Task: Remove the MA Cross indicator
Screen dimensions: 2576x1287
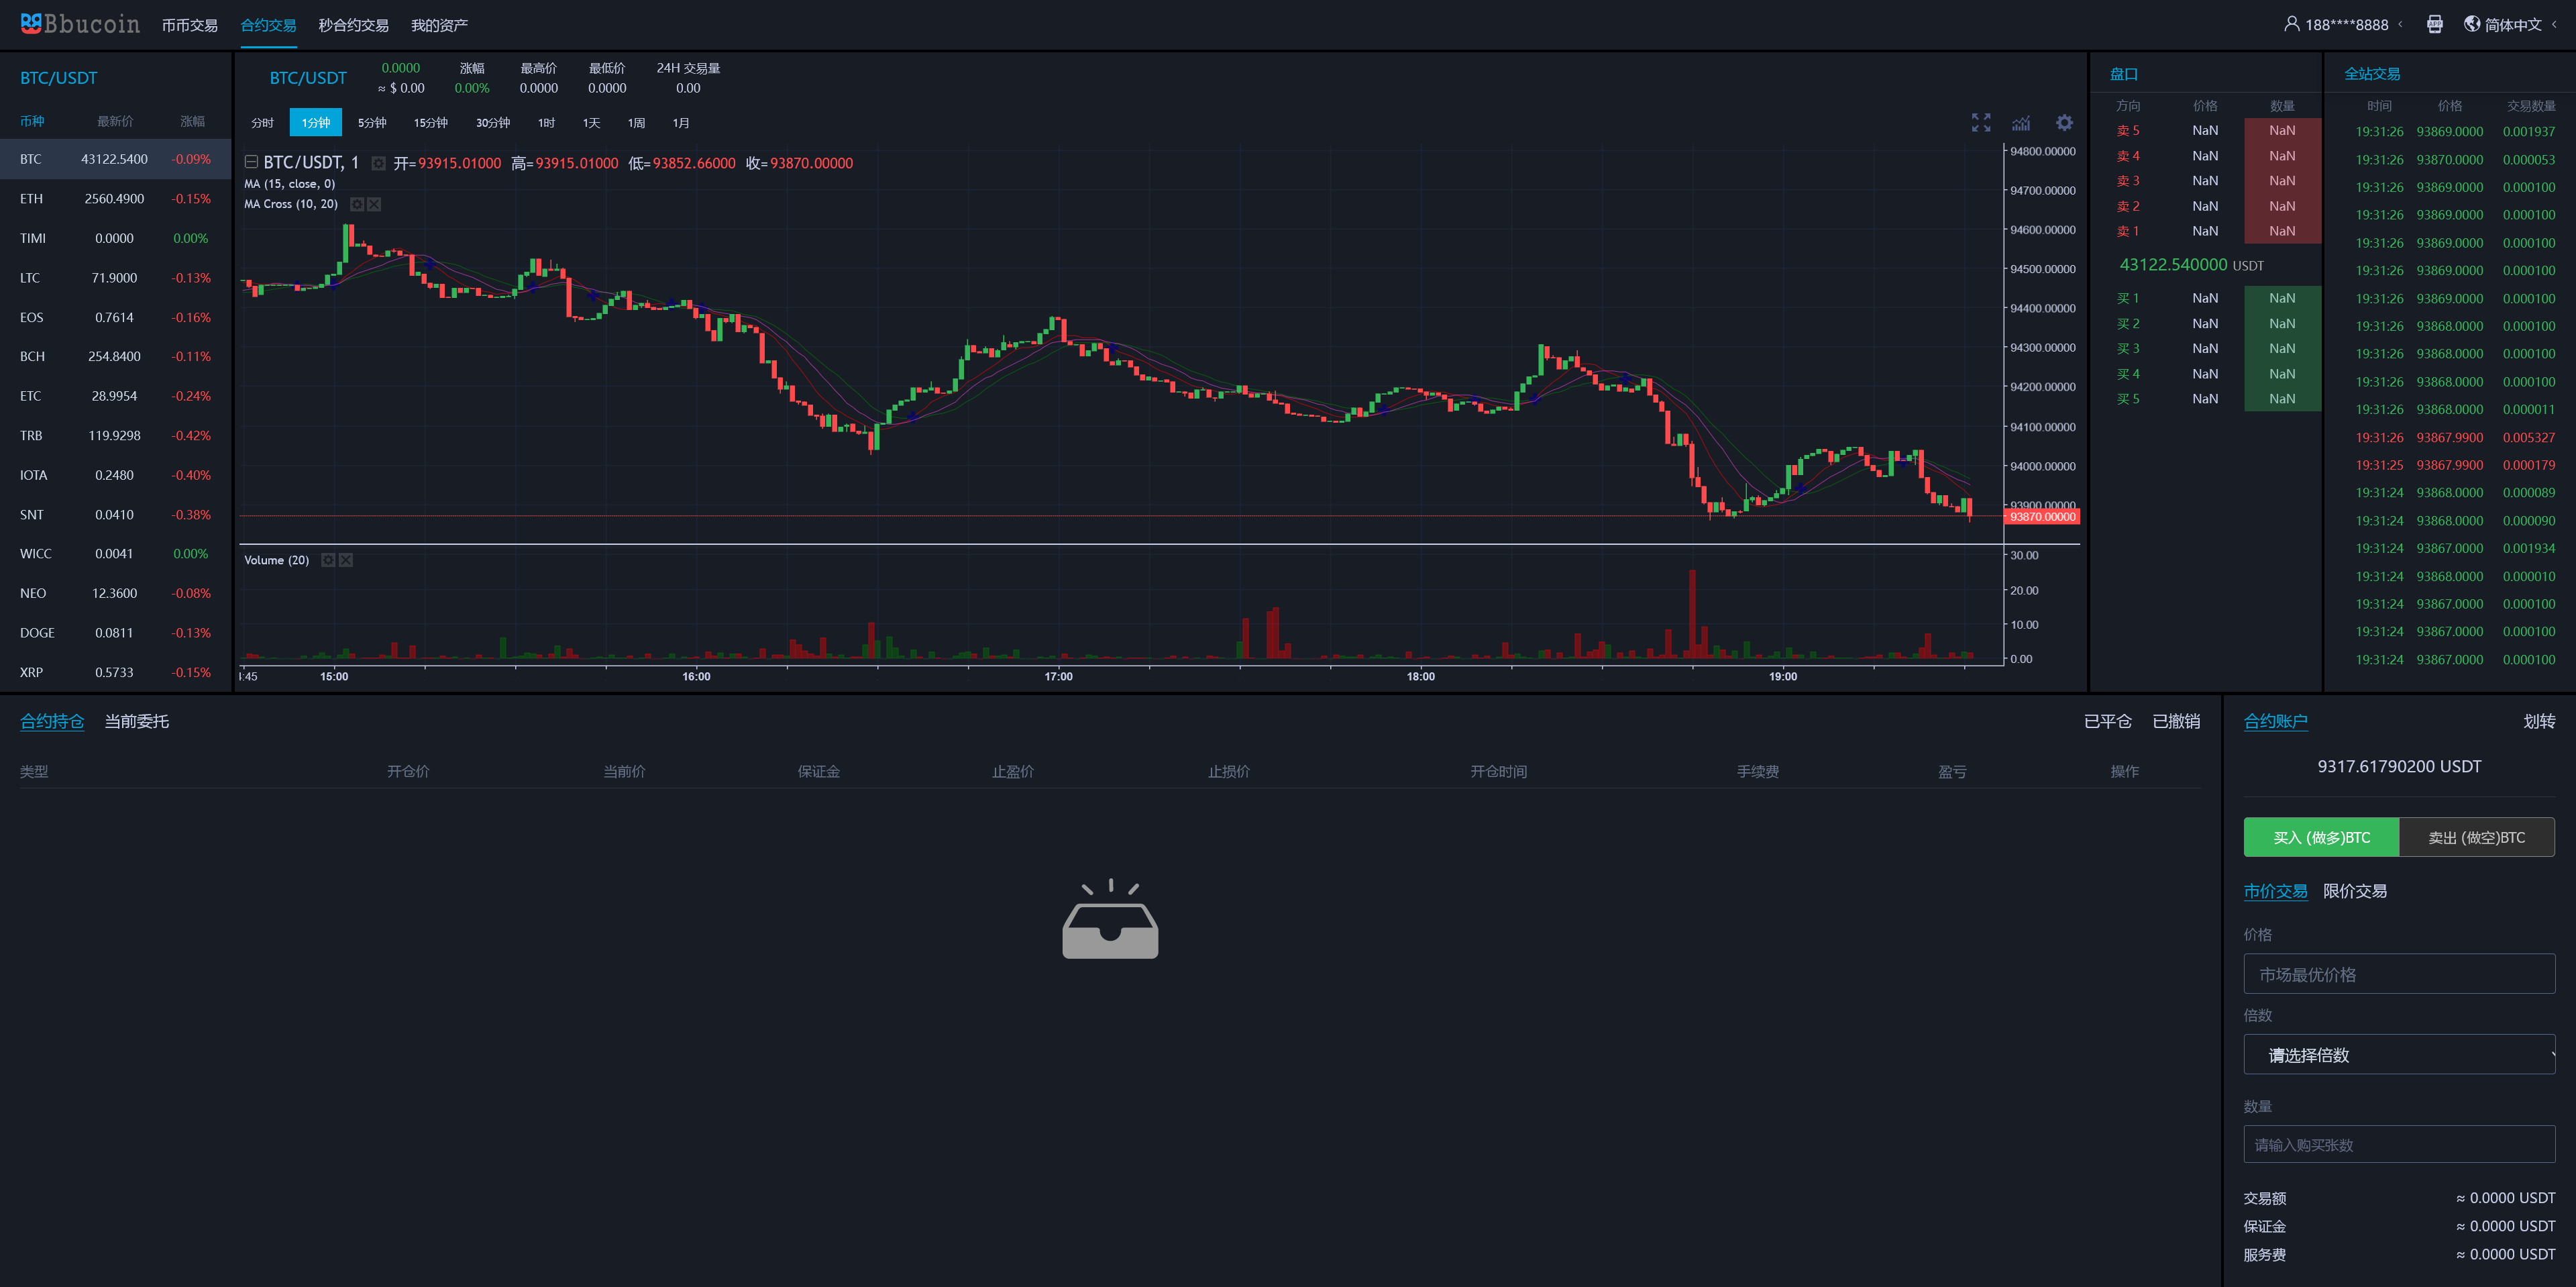Action: 374,204
